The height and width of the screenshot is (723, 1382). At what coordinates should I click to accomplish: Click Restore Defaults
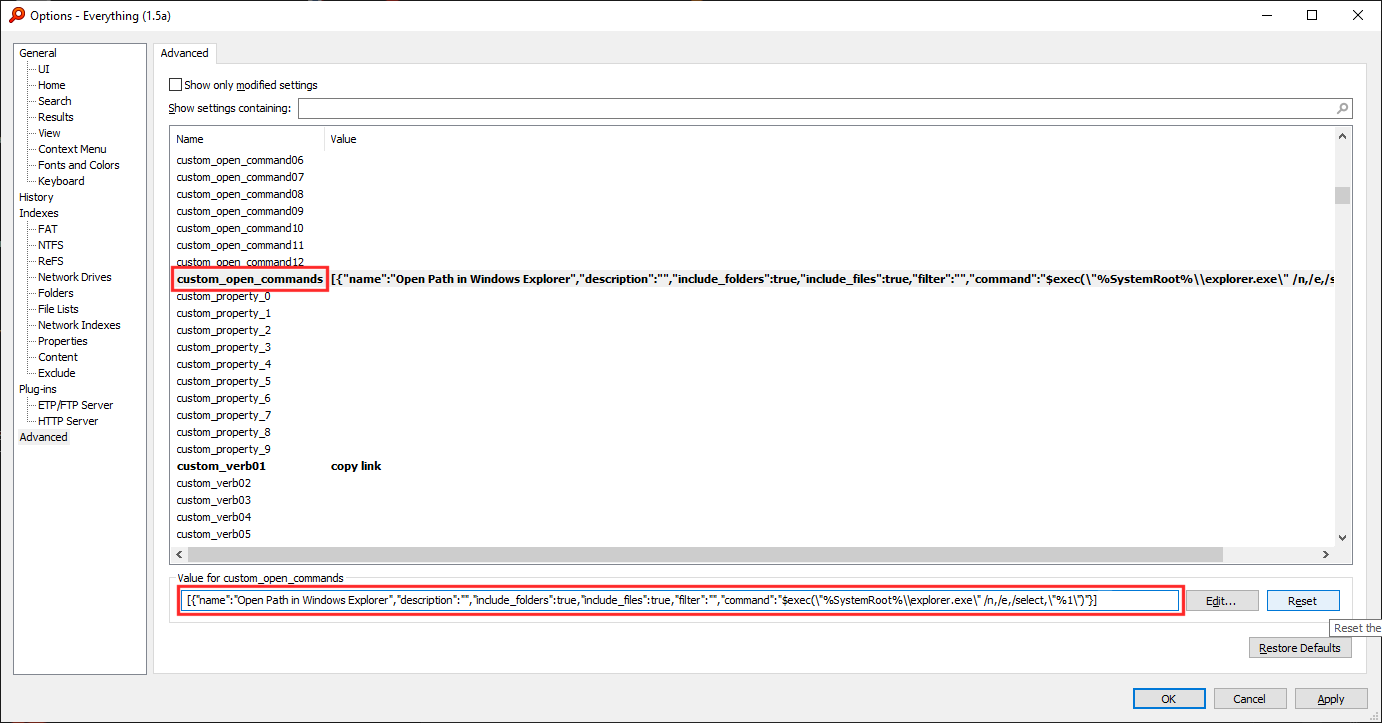tap(1300, 648)
